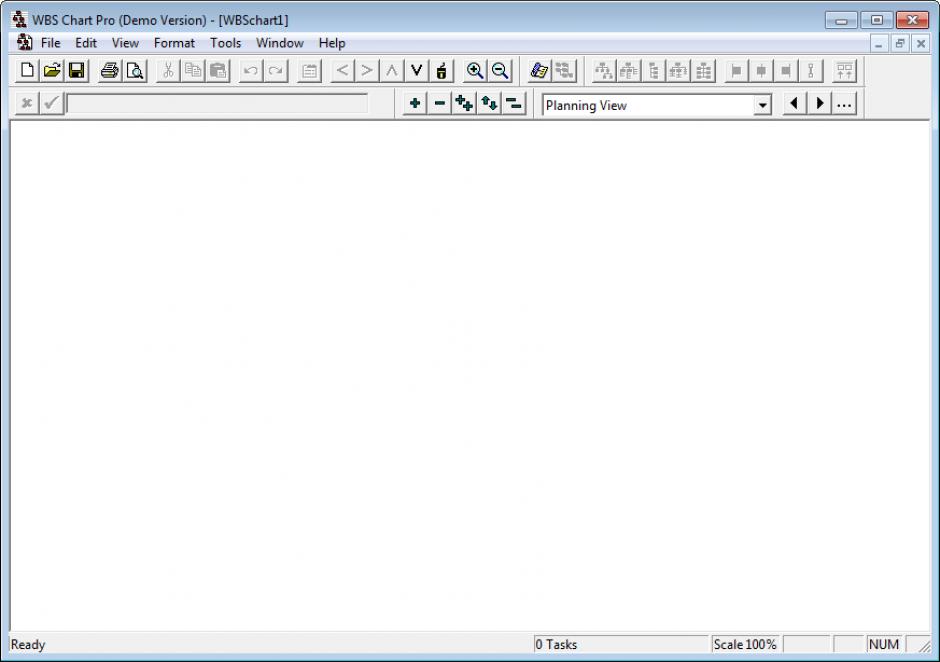Open the File menu

[x=50, y=43]
